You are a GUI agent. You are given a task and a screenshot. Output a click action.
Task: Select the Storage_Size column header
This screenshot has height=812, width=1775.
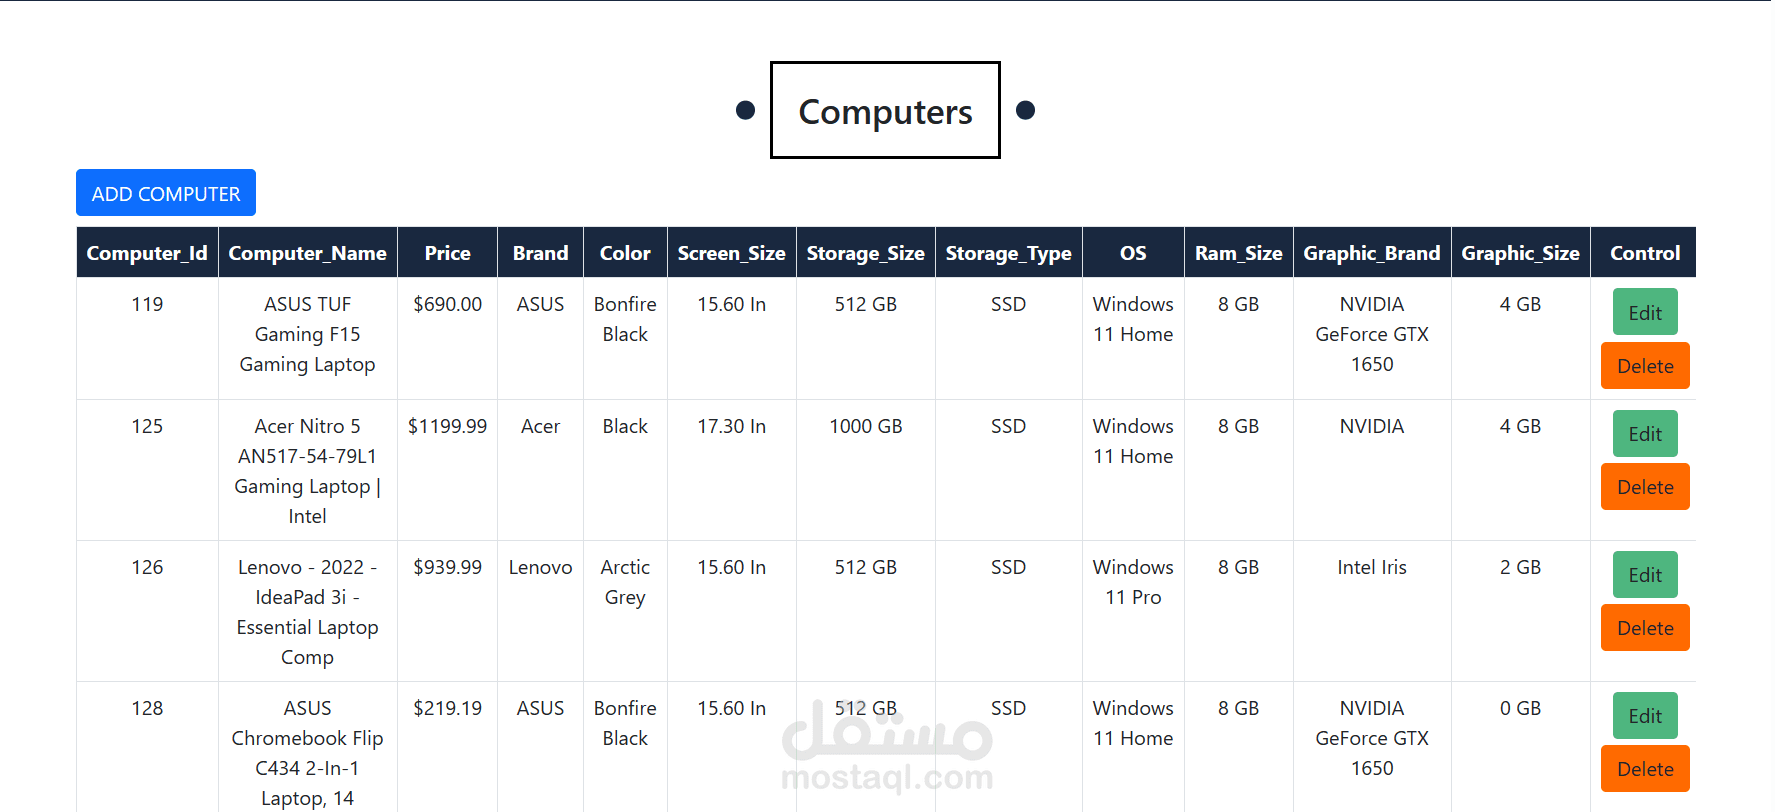click(866, 253)
